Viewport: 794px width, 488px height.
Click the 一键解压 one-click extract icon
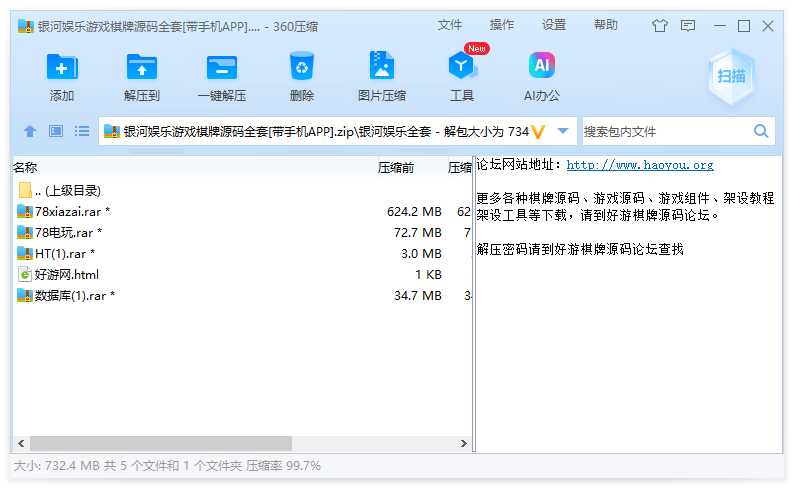pos(222,67)
